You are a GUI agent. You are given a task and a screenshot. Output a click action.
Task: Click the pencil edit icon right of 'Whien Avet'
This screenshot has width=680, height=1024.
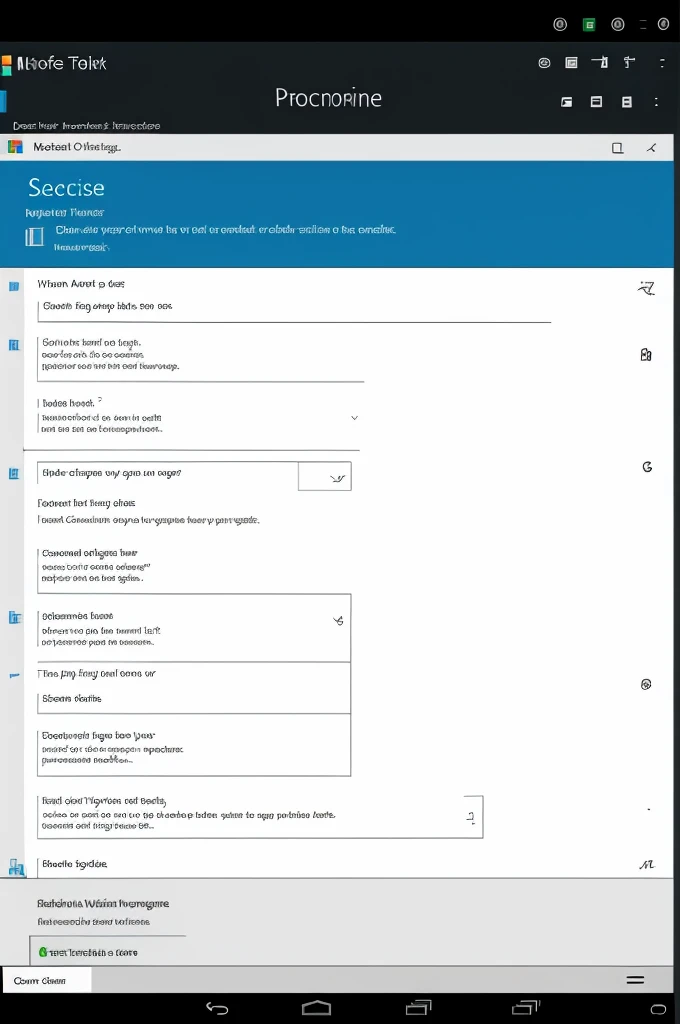646,288
